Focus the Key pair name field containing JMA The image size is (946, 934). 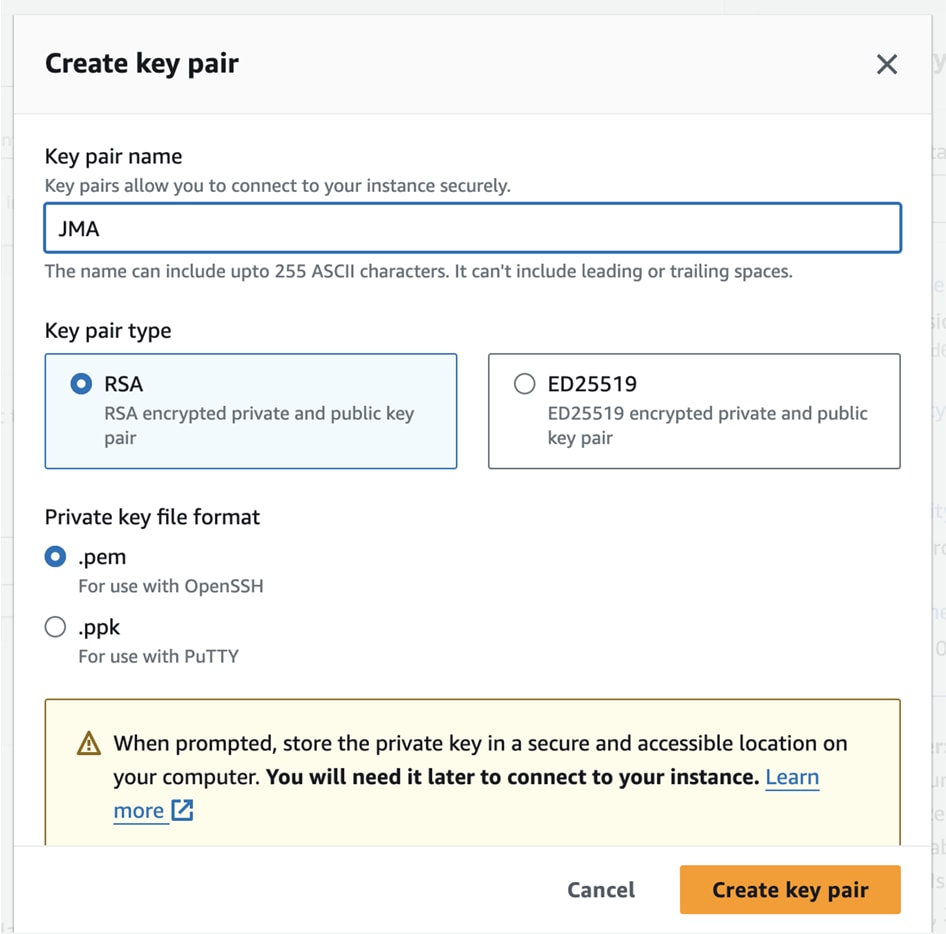pos(472,228)
